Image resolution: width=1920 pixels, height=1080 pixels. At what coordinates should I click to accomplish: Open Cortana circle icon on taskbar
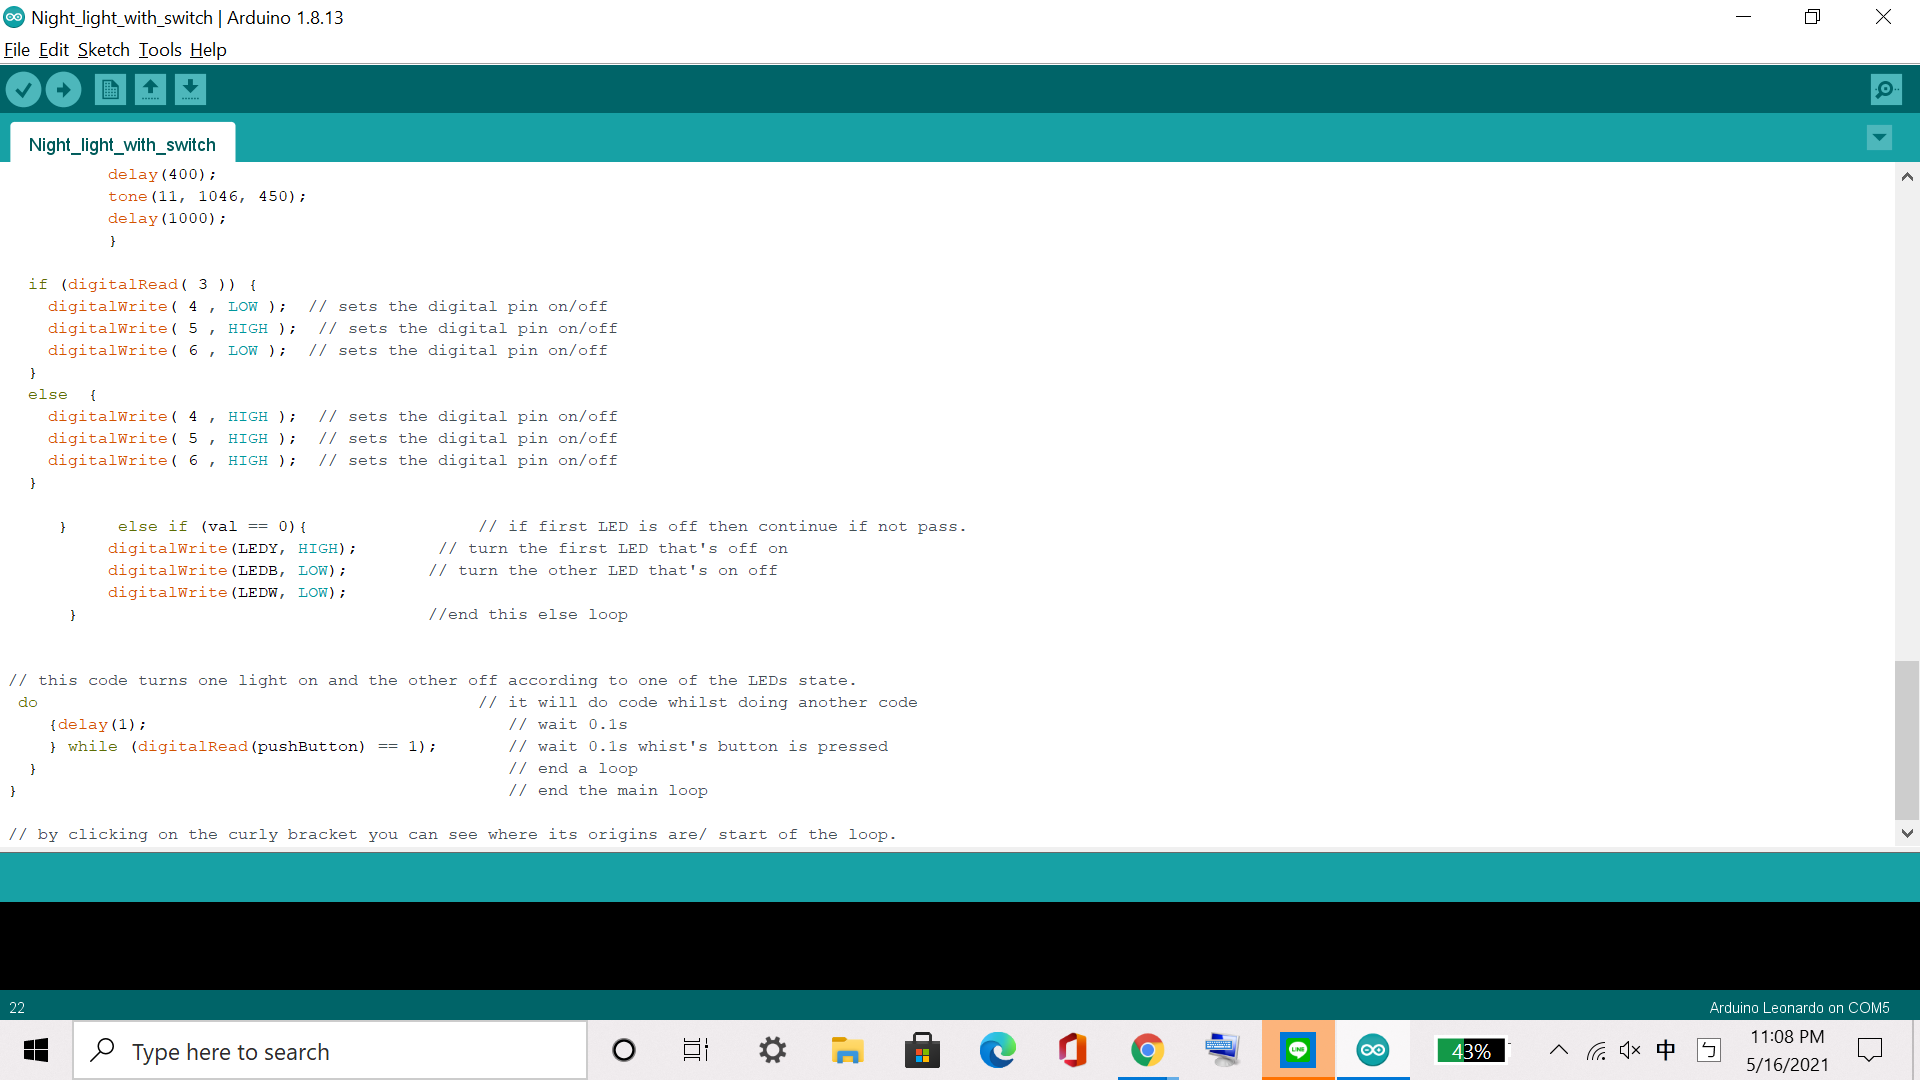coord(624,1050)
